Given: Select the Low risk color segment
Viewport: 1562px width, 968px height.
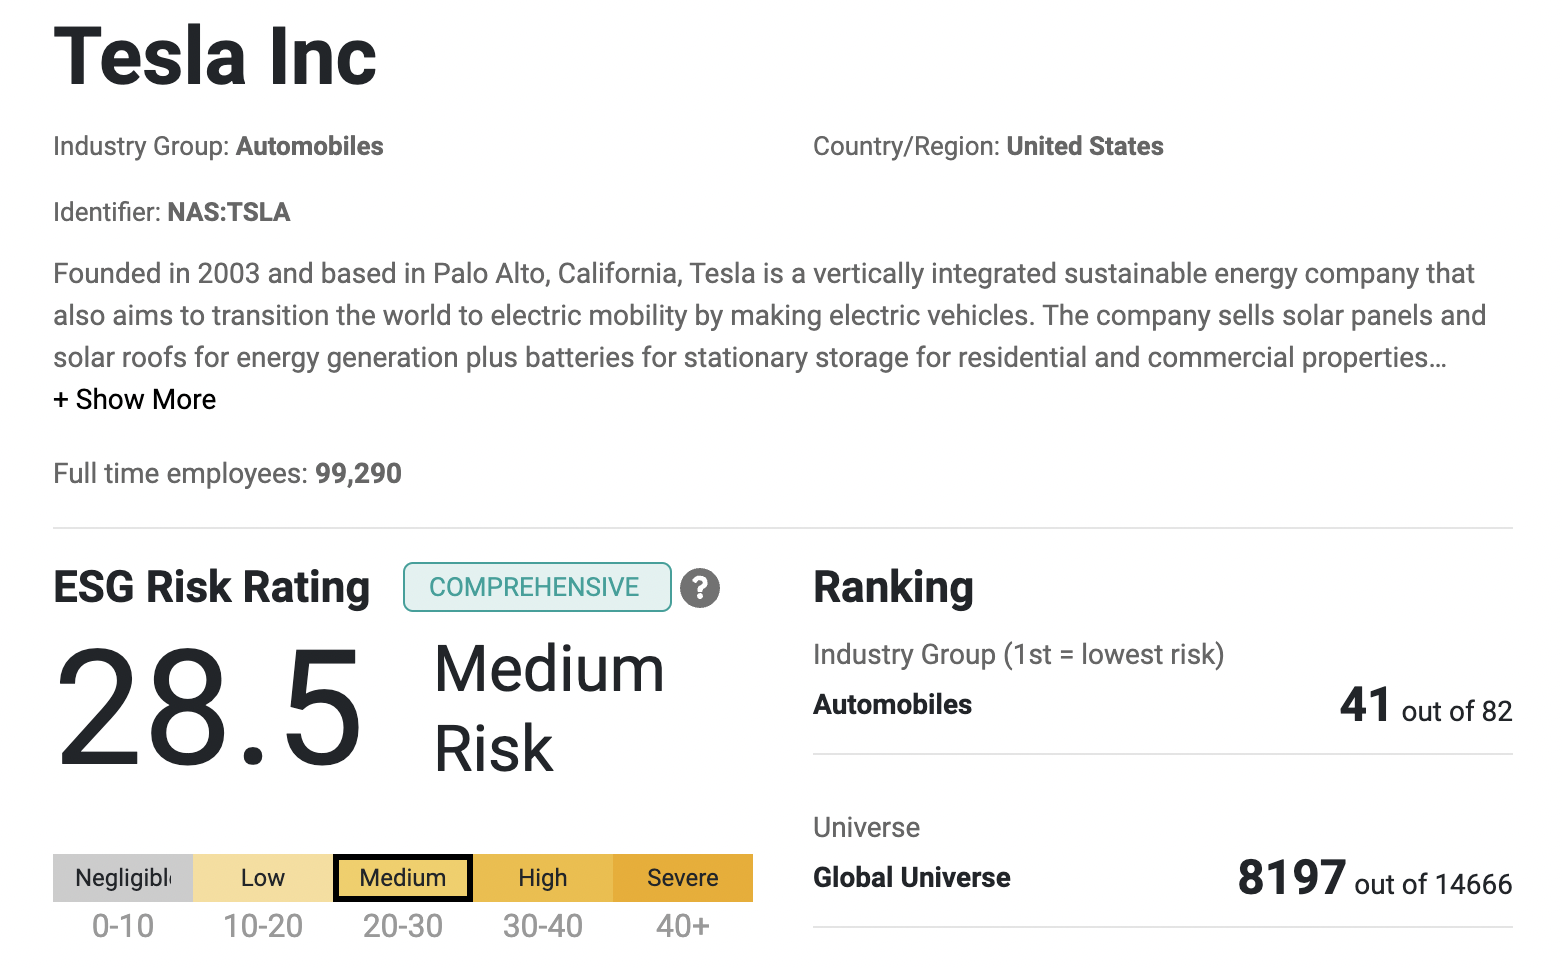Looking at the screenshot, I should pos(263,878).
